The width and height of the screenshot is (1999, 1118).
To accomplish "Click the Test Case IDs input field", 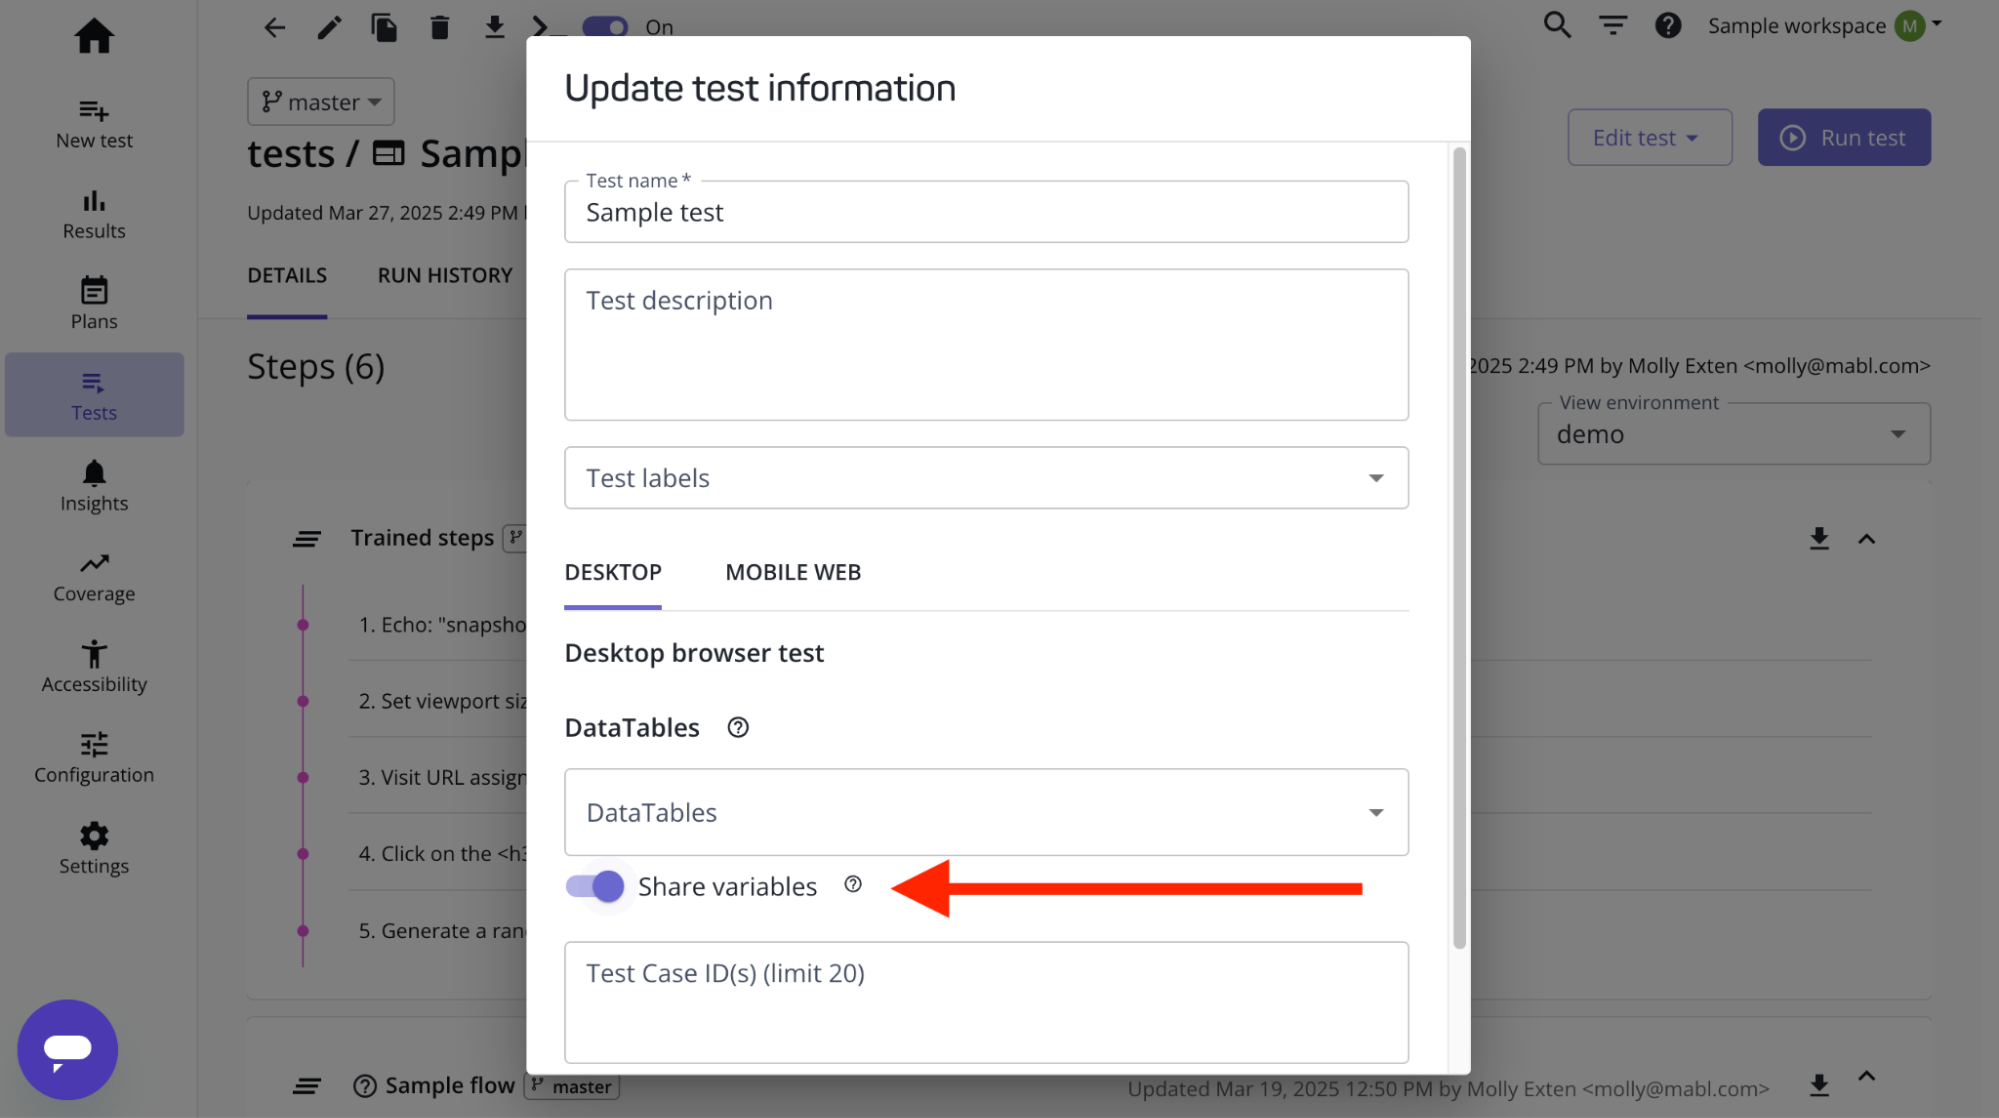I will click(986, 1002).
